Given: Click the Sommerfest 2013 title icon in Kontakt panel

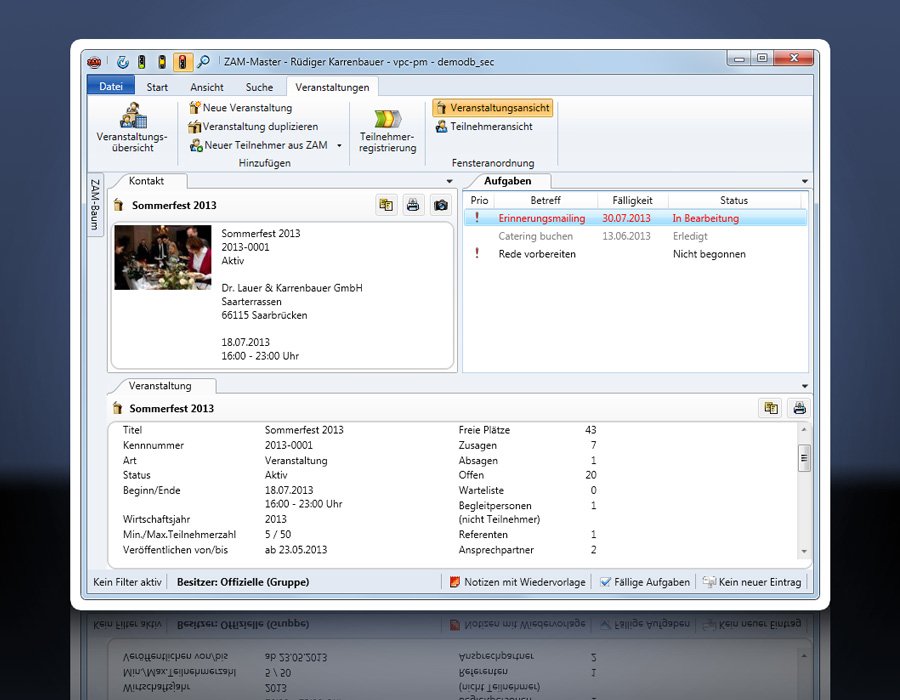Looking at the screenshot, I should pos(119,205).
